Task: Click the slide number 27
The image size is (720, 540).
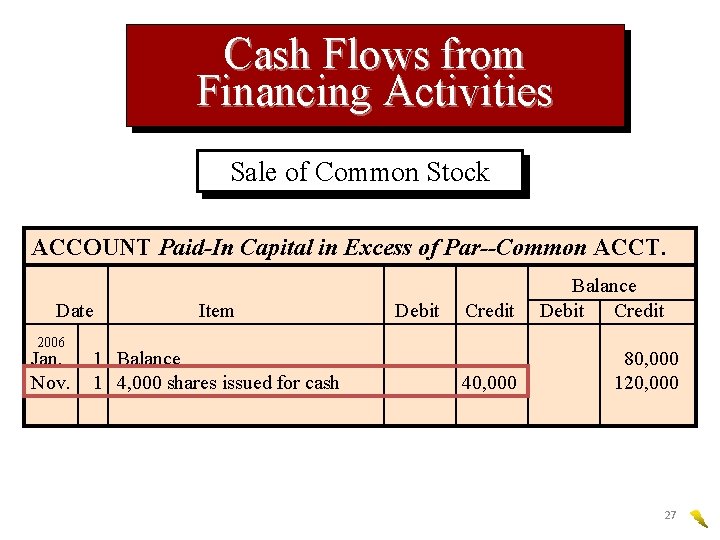Action: pos(670,515)
